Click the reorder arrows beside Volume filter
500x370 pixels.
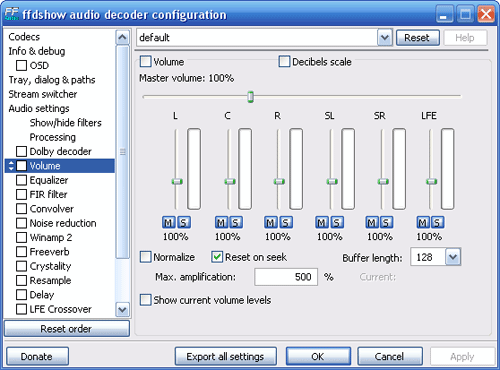(x=11, y=166)
